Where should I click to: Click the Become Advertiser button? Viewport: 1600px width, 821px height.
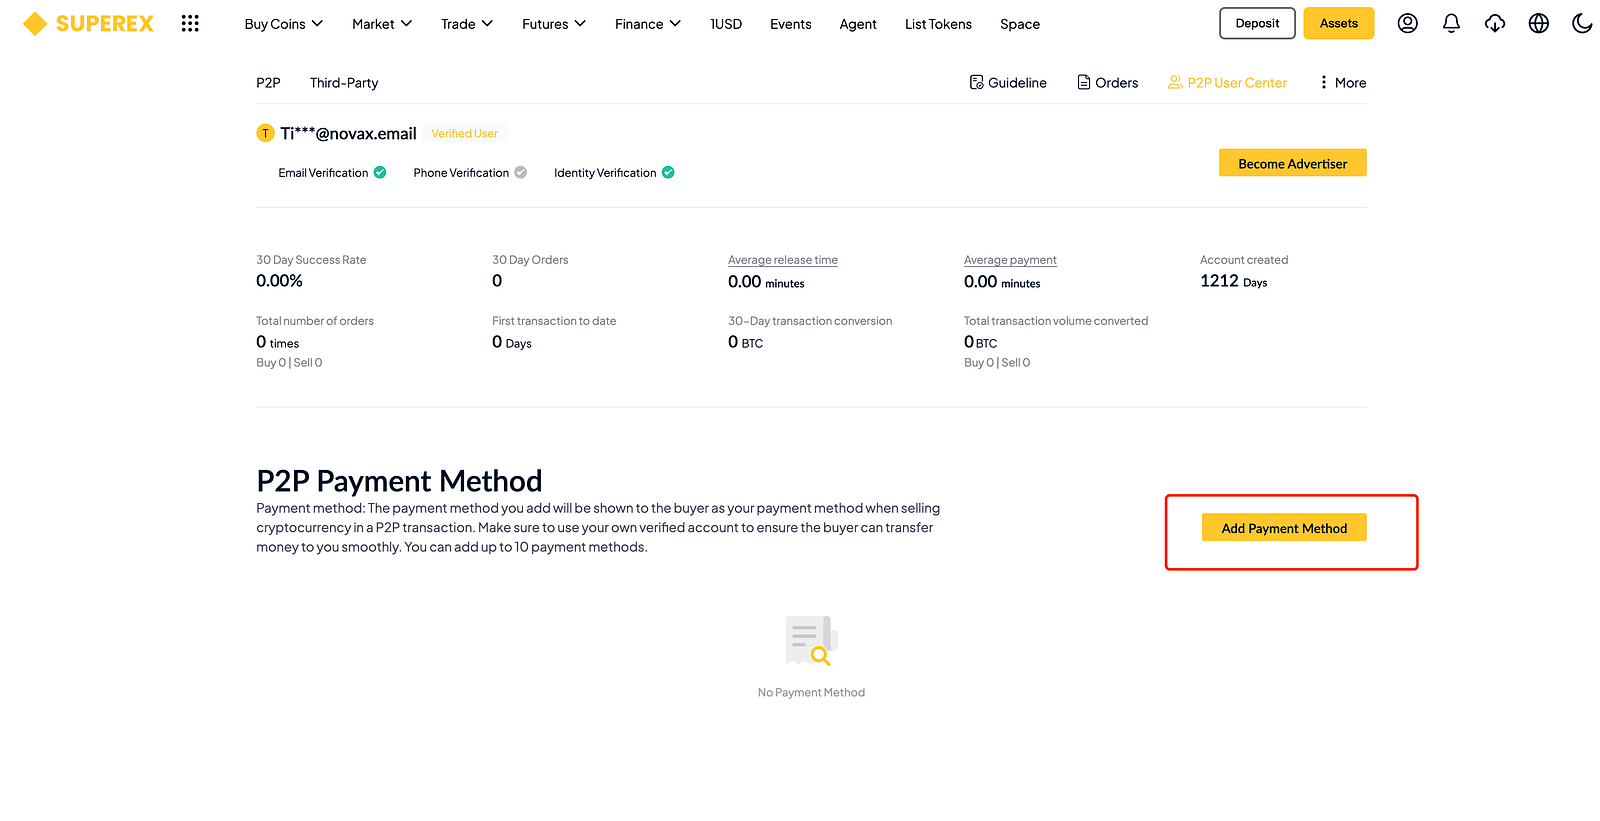pyautogui.click(x=1293, y=163)
